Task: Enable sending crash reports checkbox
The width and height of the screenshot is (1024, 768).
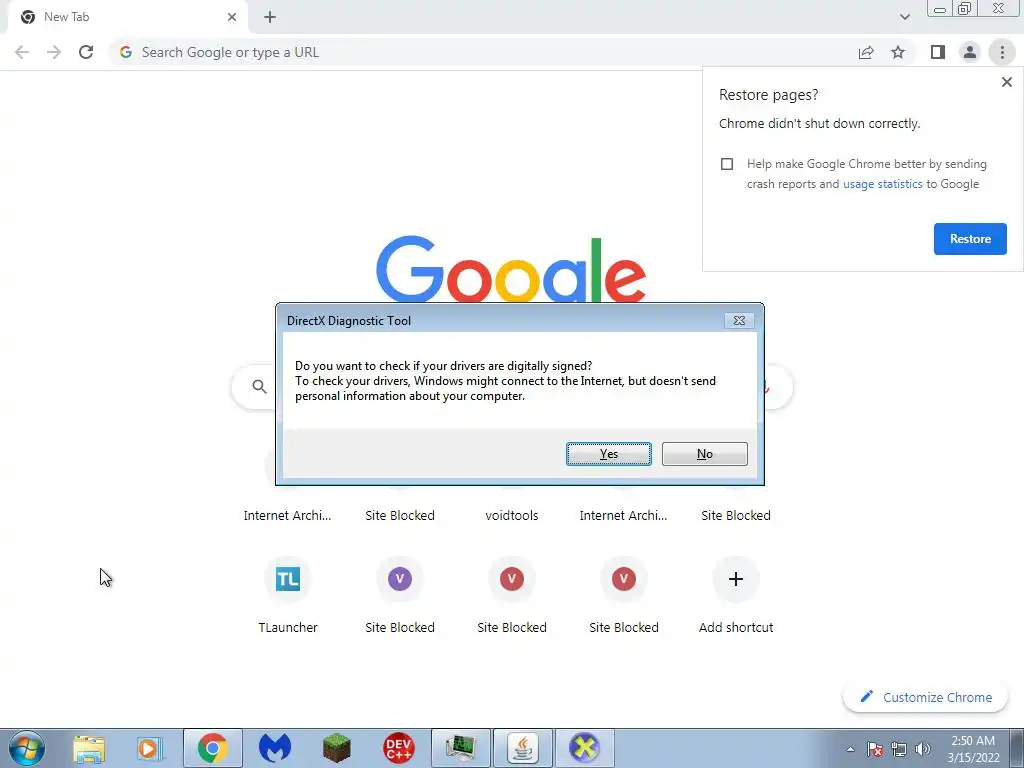Action: click(727, 164)
